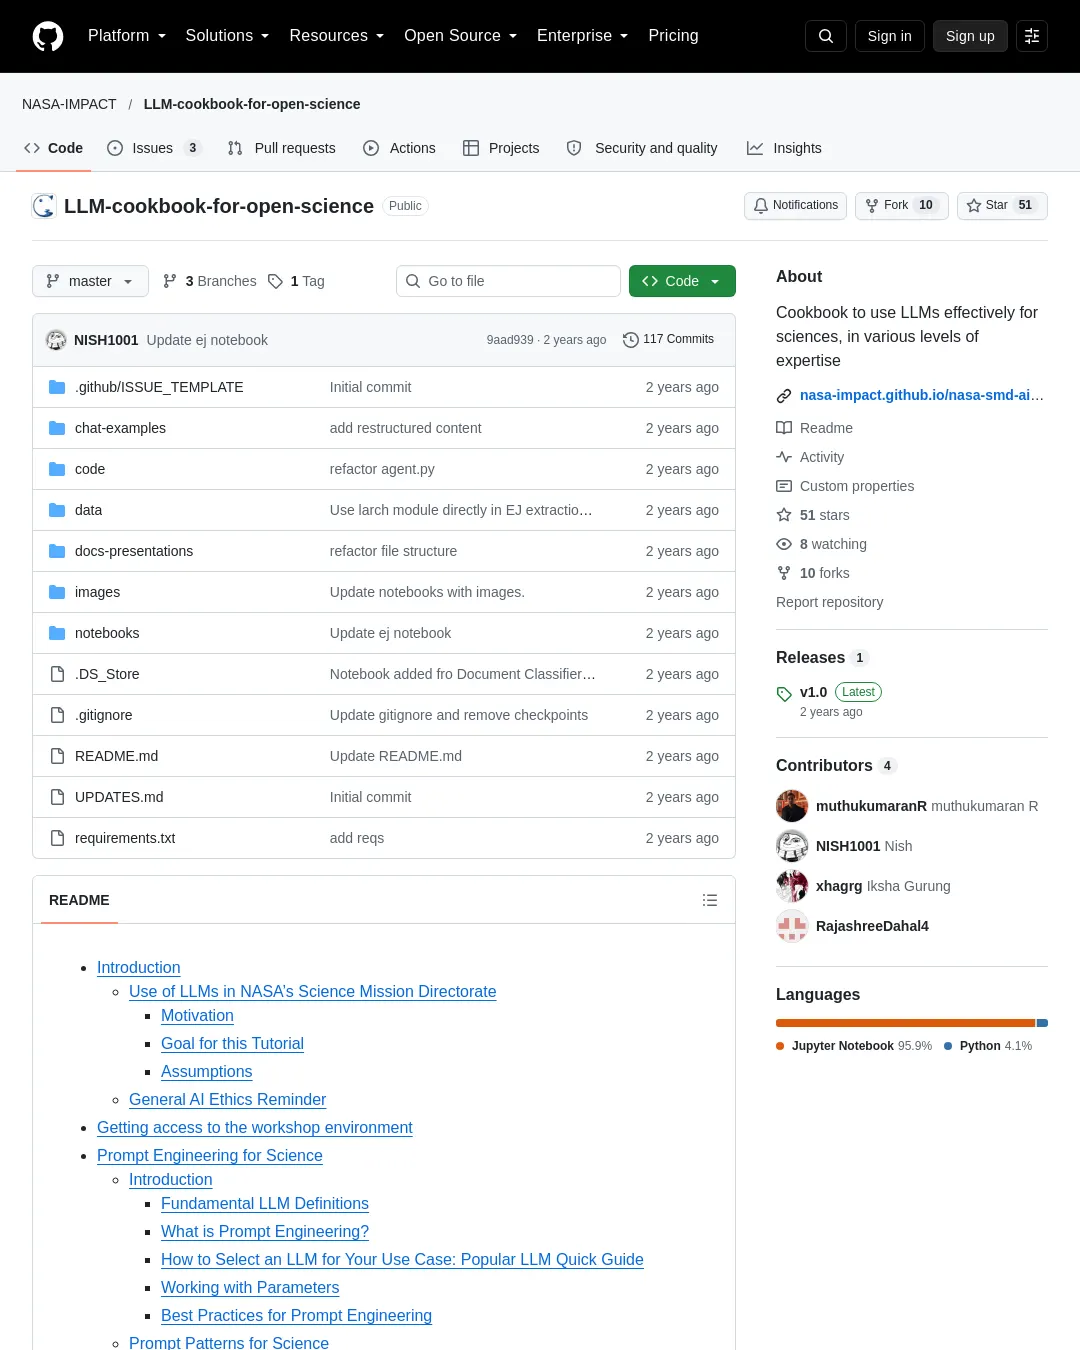Click the blue Python language bar segment
Viewport: 1080px width, 1350px height.
[1042, 1023]
